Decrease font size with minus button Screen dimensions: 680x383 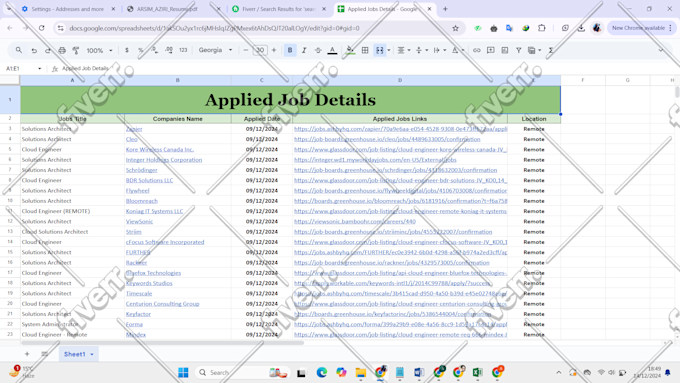[x=245, y=50]
